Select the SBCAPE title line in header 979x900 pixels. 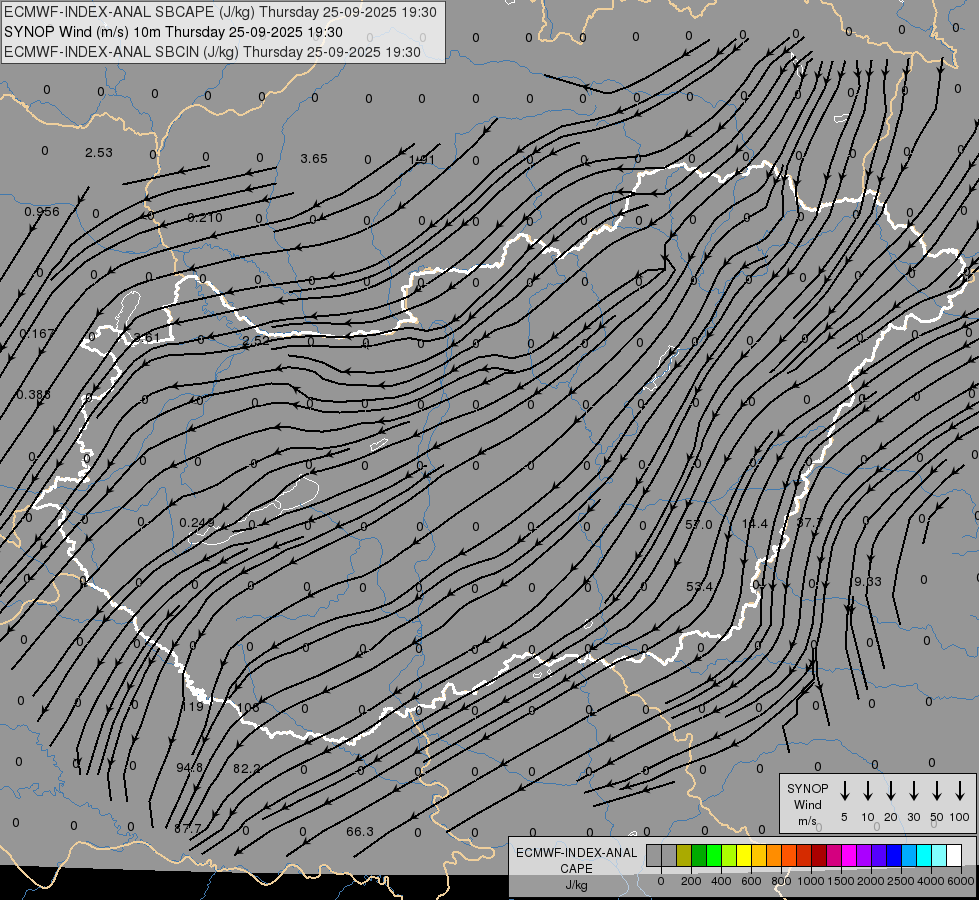click(220, 12)
